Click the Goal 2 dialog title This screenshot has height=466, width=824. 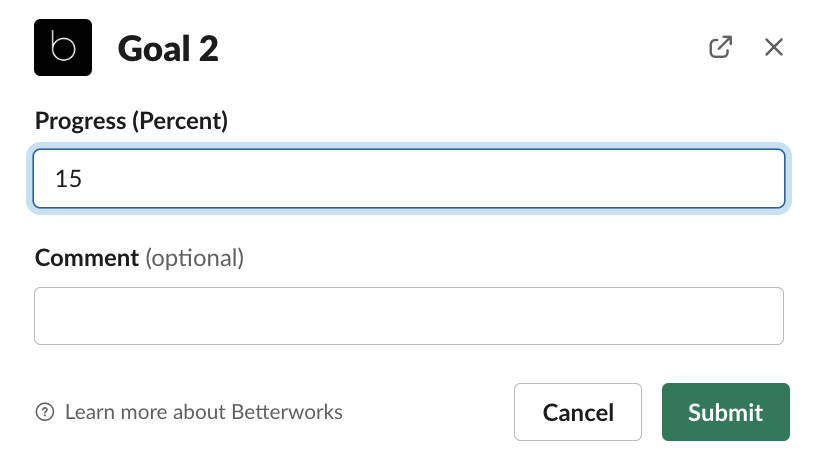[168, 49]
